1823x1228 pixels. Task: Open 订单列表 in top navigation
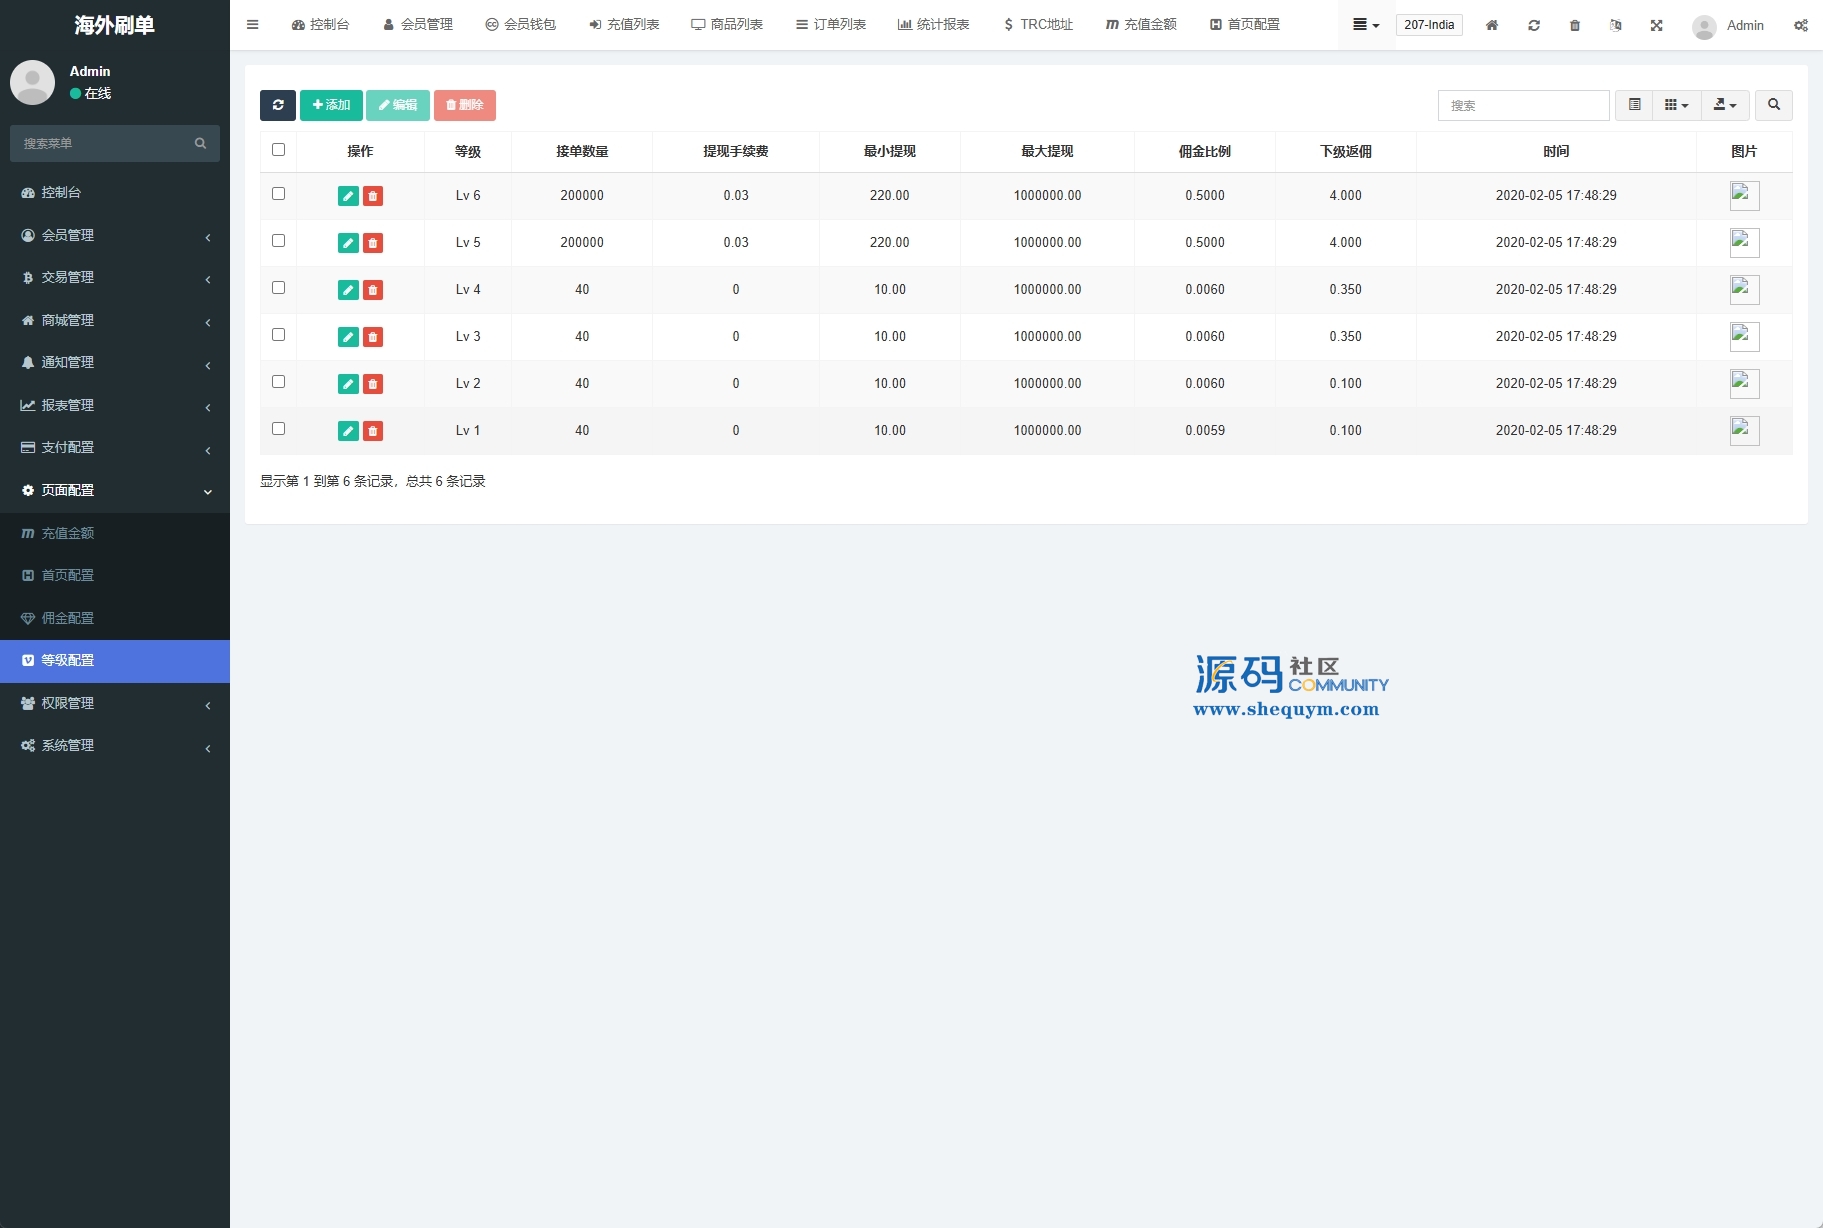click(x=831, y=25)
